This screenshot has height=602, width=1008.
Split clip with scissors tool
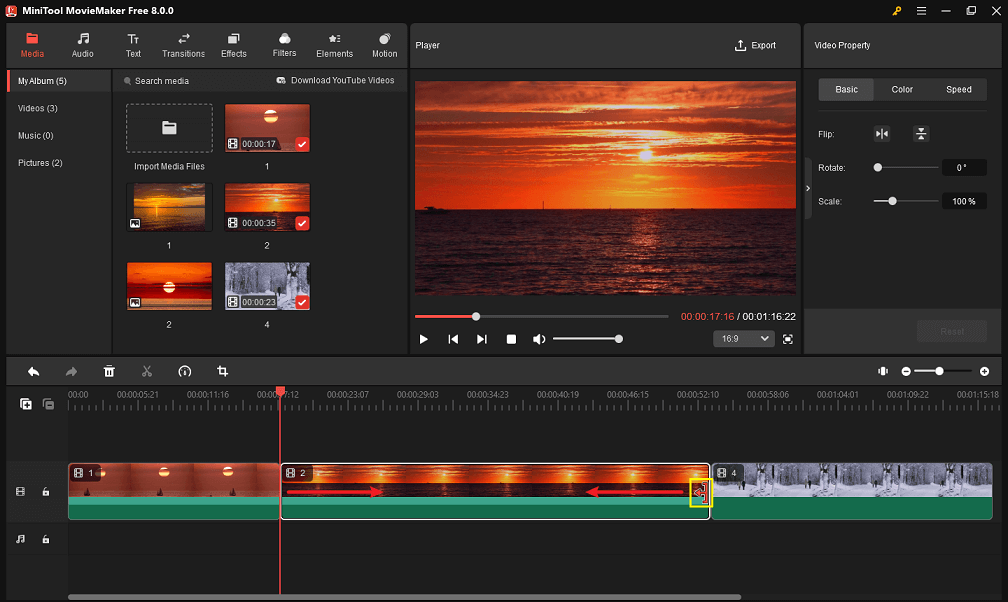pyautogui.click(x=147, y=371)
